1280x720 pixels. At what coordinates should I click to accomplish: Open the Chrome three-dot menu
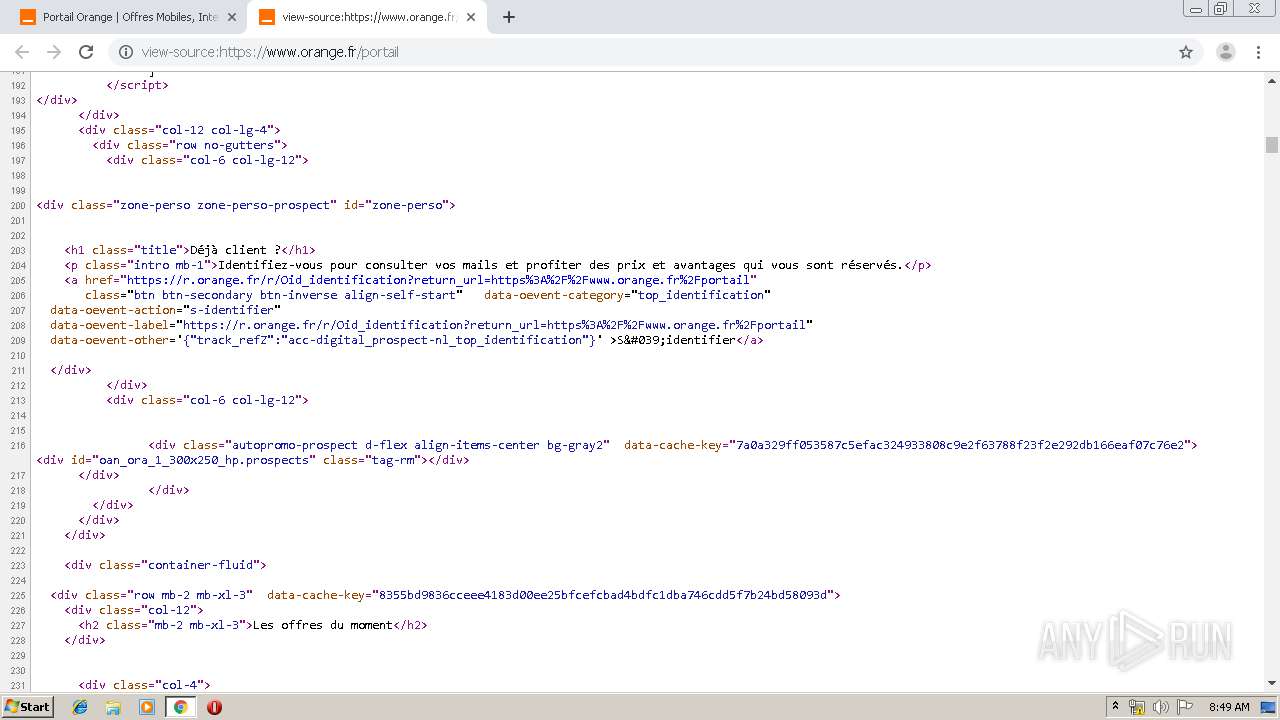pos(1259,52)
